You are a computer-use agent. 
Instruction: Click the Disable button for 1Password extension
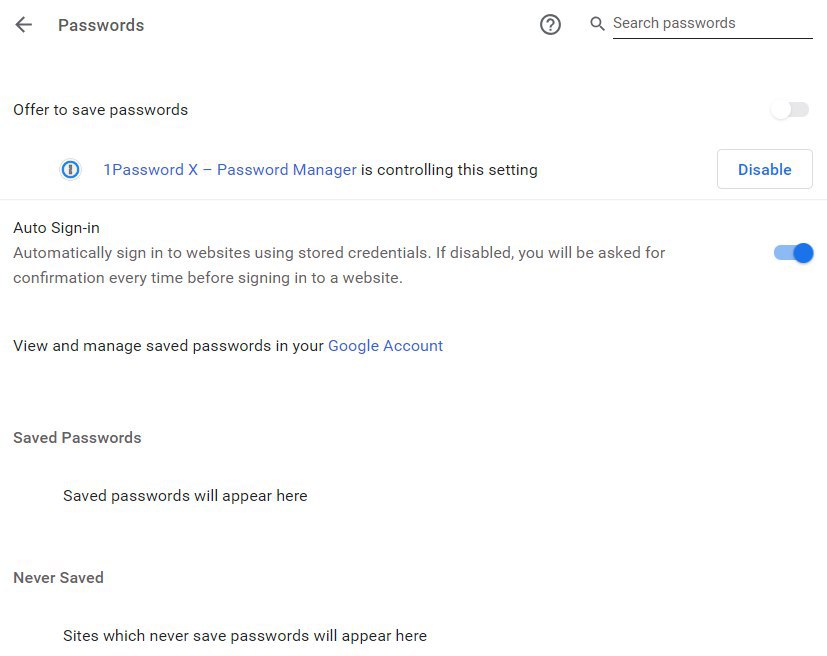[764, 169]
